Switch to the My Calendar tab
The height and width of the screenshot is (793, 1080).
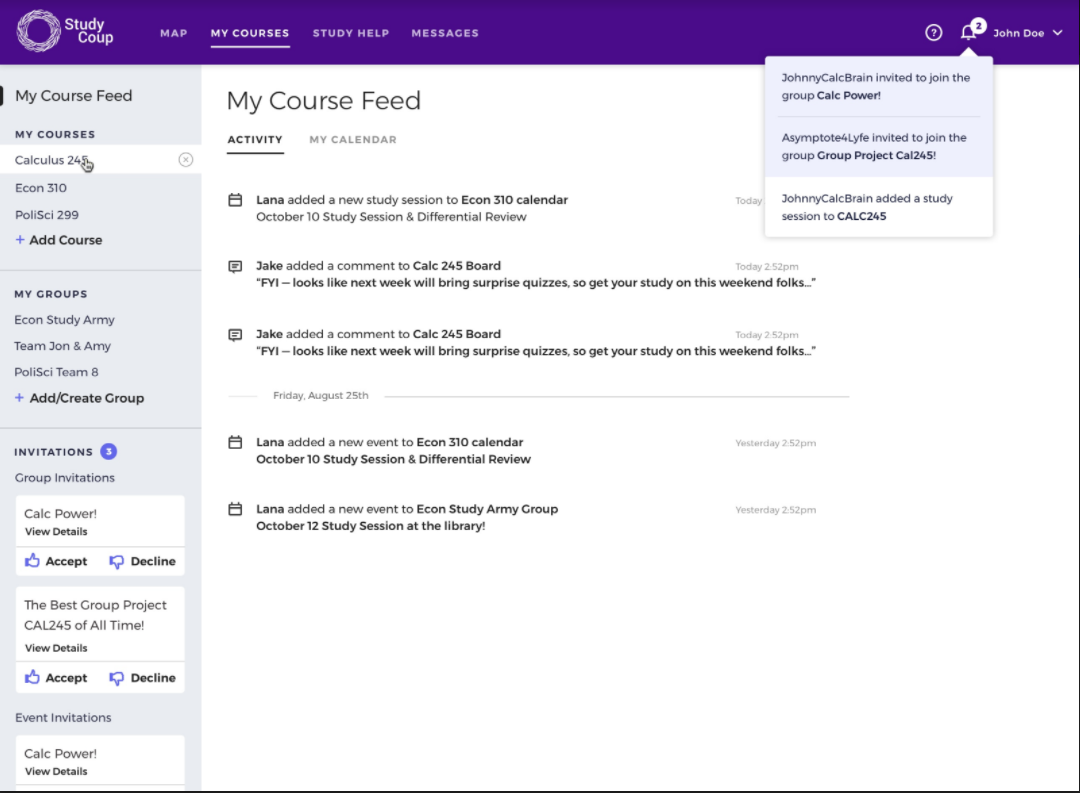click(352, 140)
